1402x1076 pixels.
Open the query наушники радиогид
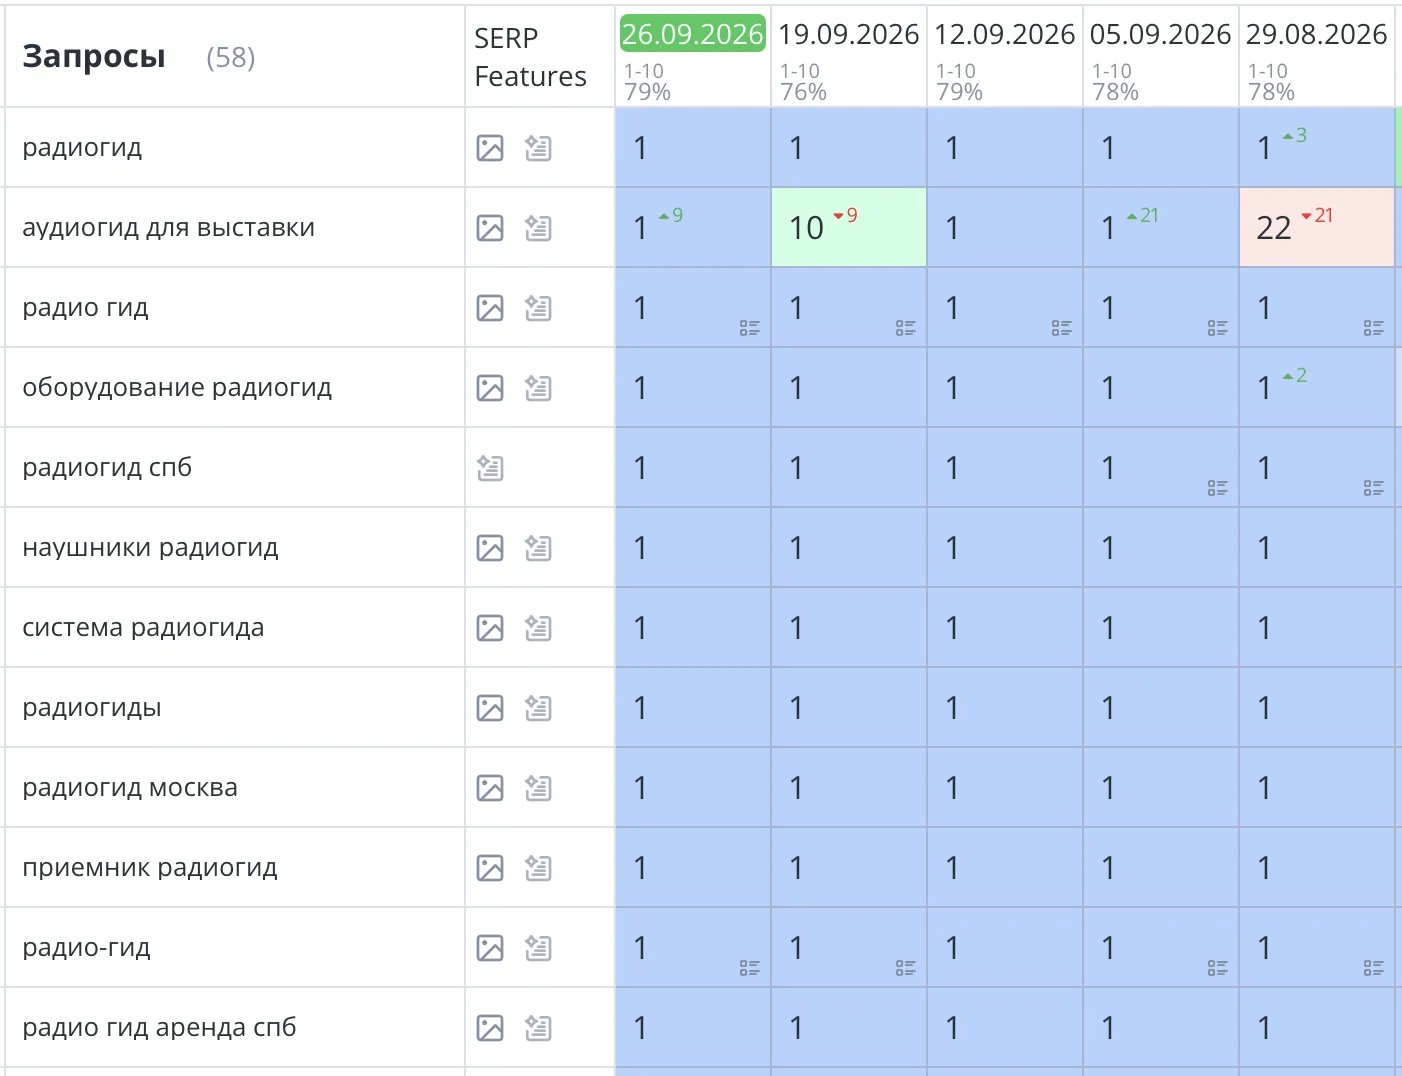click(x=150, y=548)
